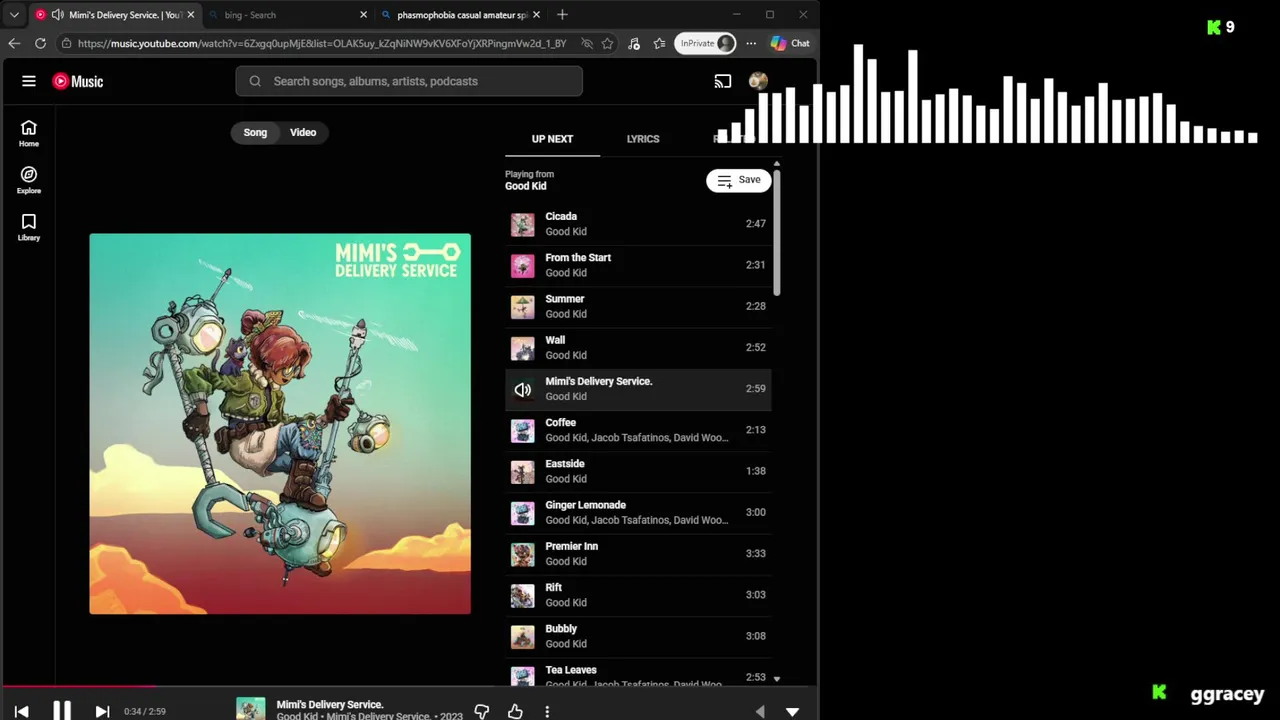Click the queue vertical scrollbar

[x=776, y=232]
